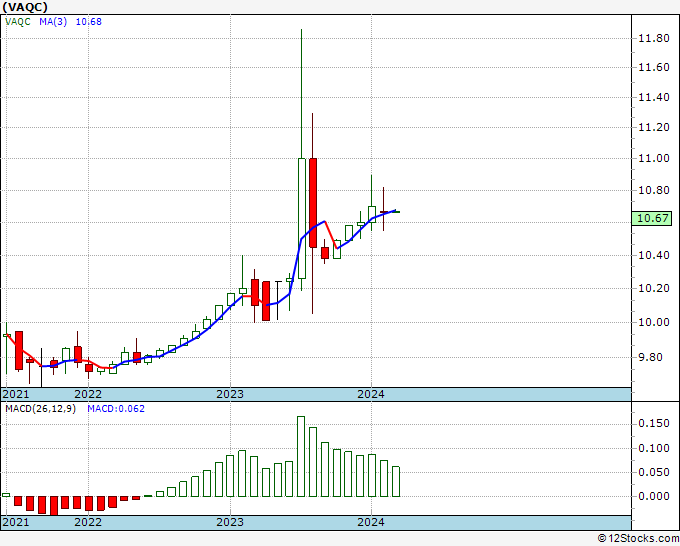
Task: Click the 10.20 price axis label
Action: coord(654,288)
